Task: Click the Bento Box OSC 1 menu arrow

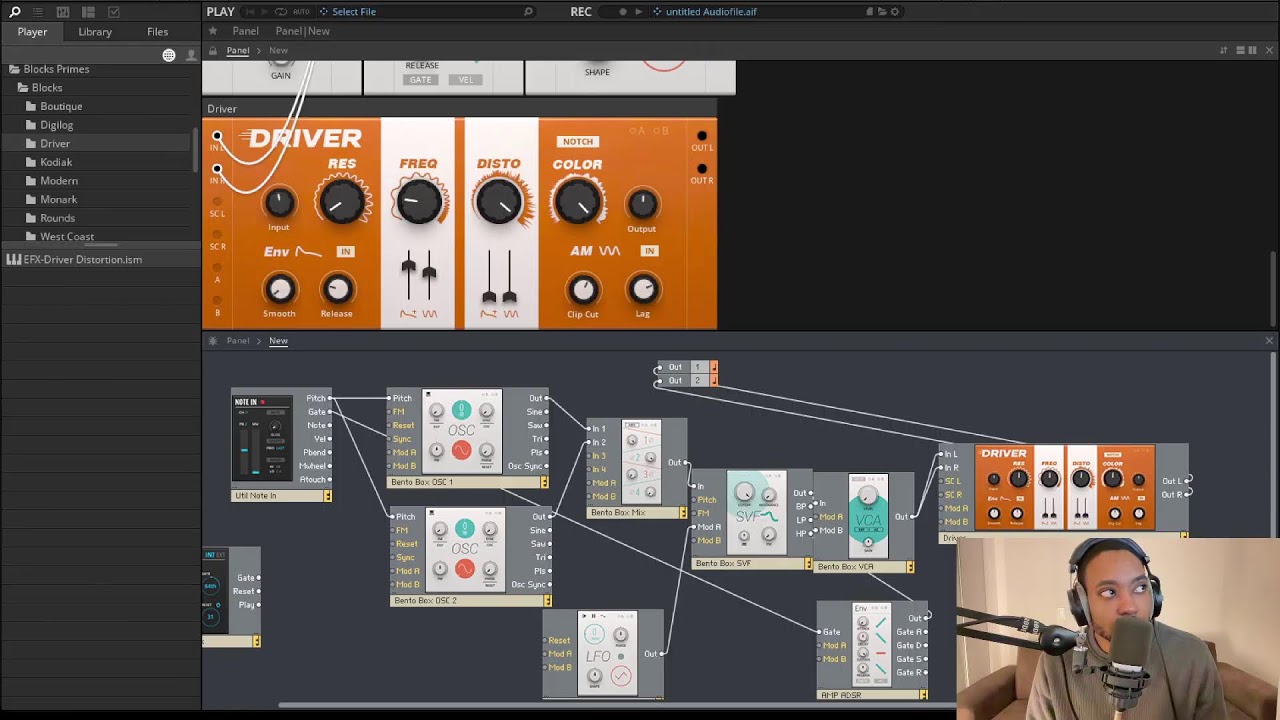Action: 544,482
